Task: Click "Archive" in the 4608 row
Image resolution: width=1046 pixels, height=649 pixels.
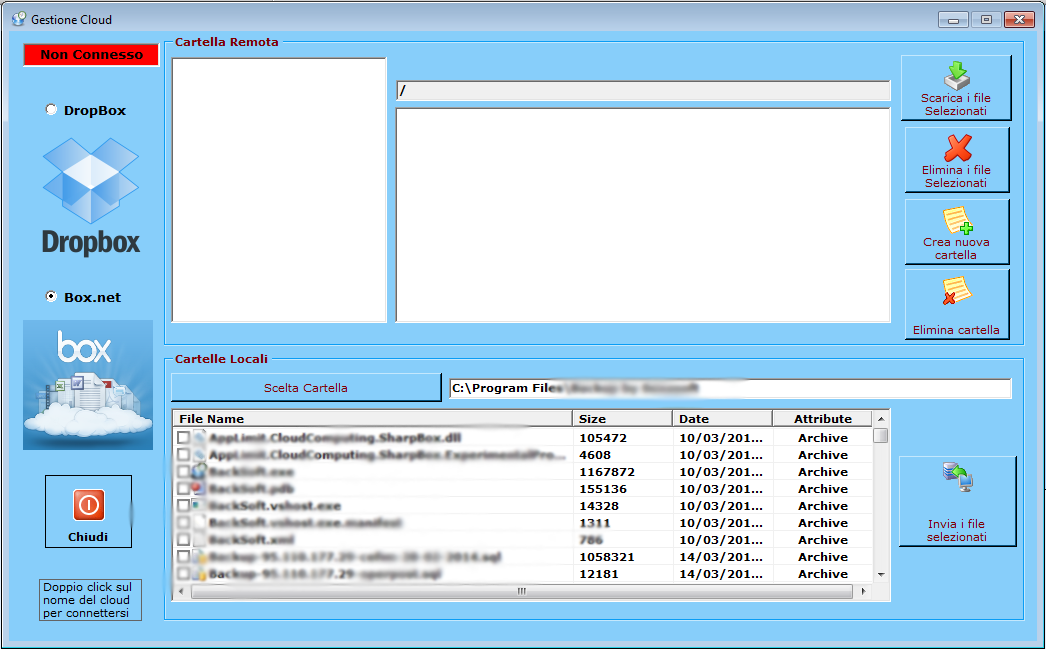Action: tap(823, 455)
